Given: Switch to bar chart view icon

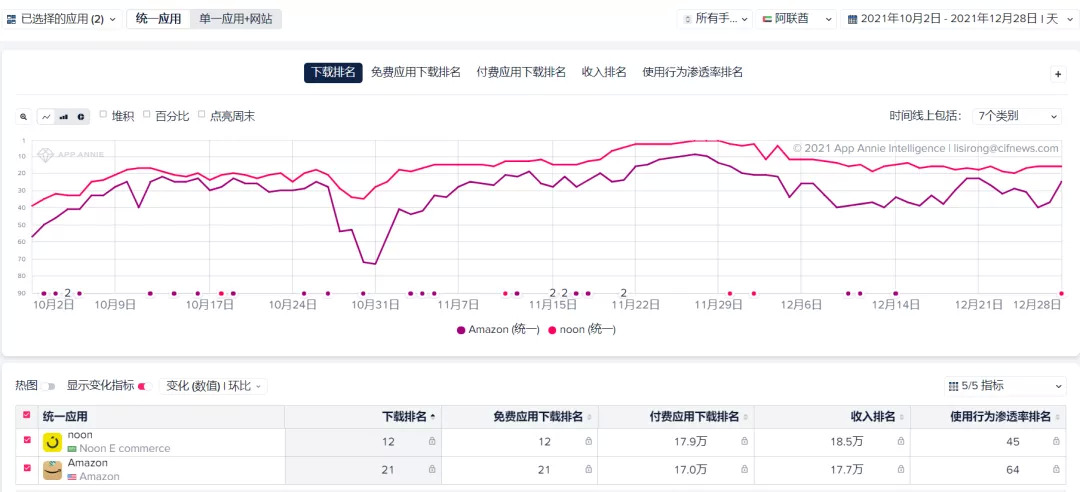Looking at the screenshot, I should pyautogui.click(x=64, y=117).
